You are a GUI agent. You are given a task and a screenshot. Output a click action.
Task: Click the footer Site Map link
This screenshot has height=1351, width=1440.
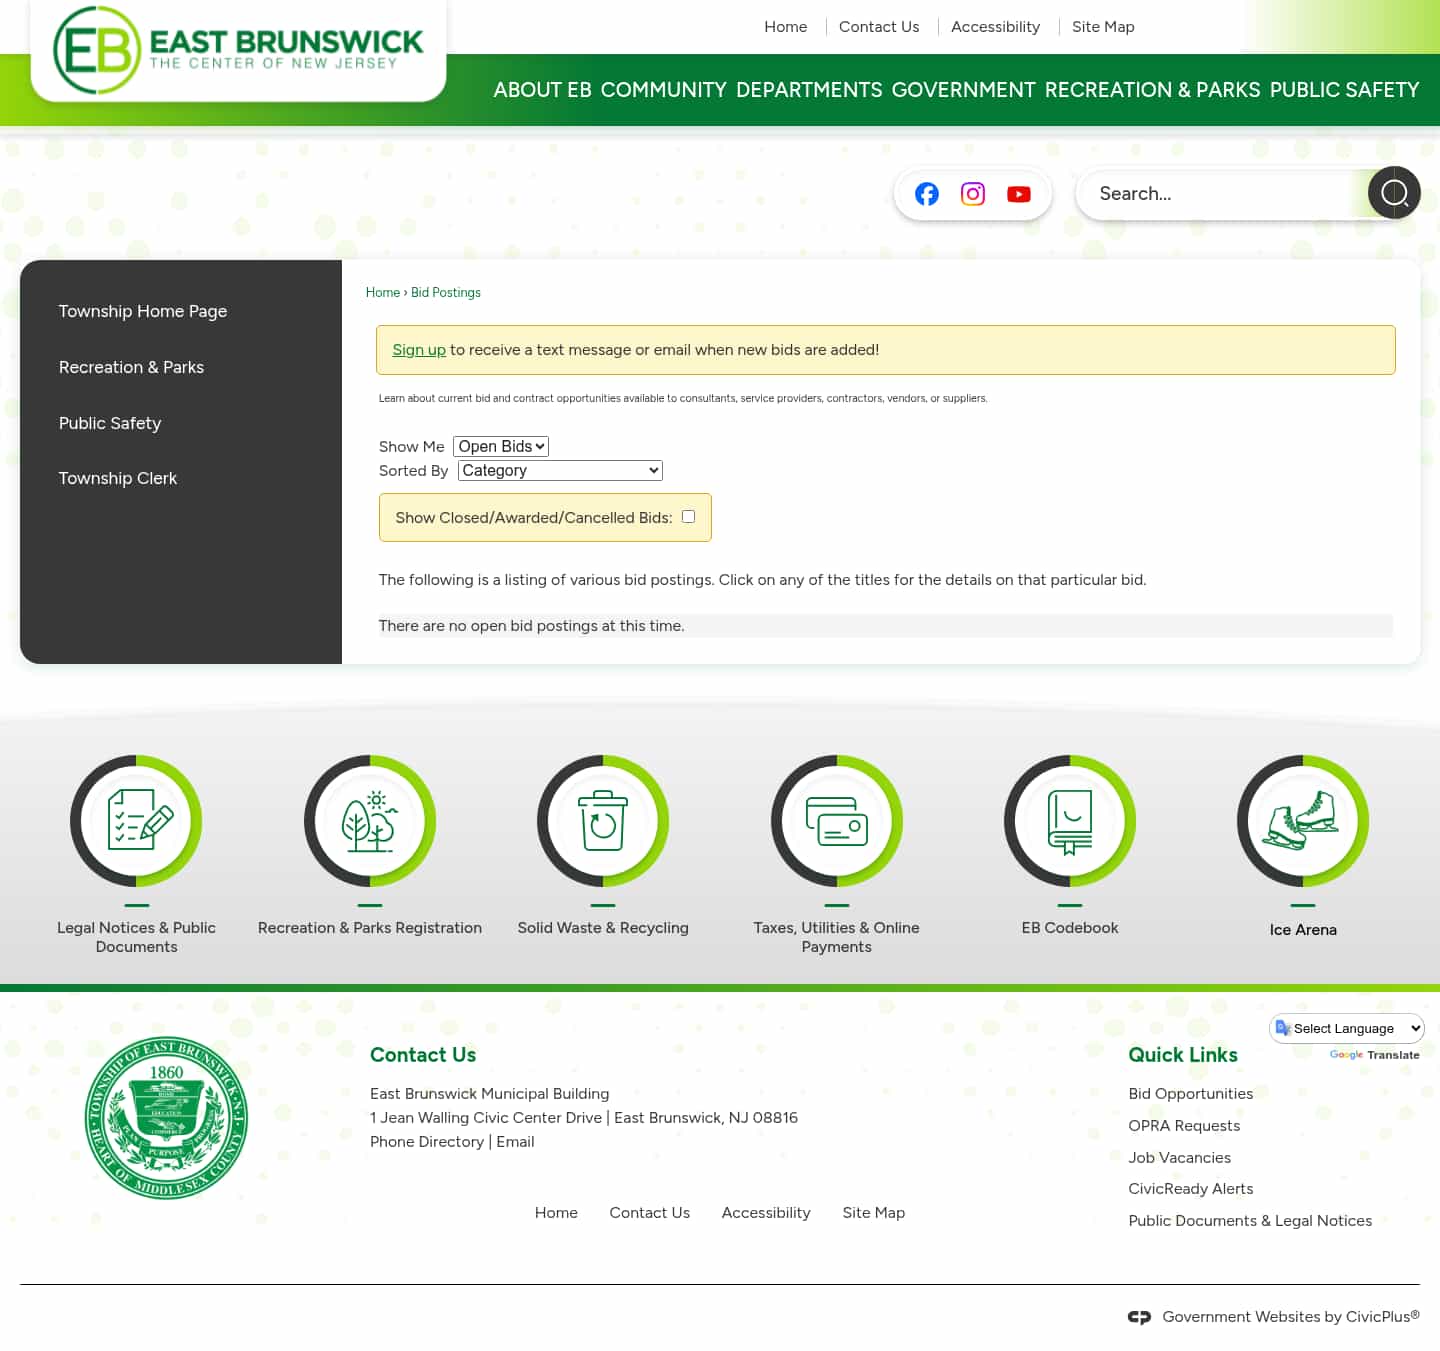click(x=874, y=1213)
